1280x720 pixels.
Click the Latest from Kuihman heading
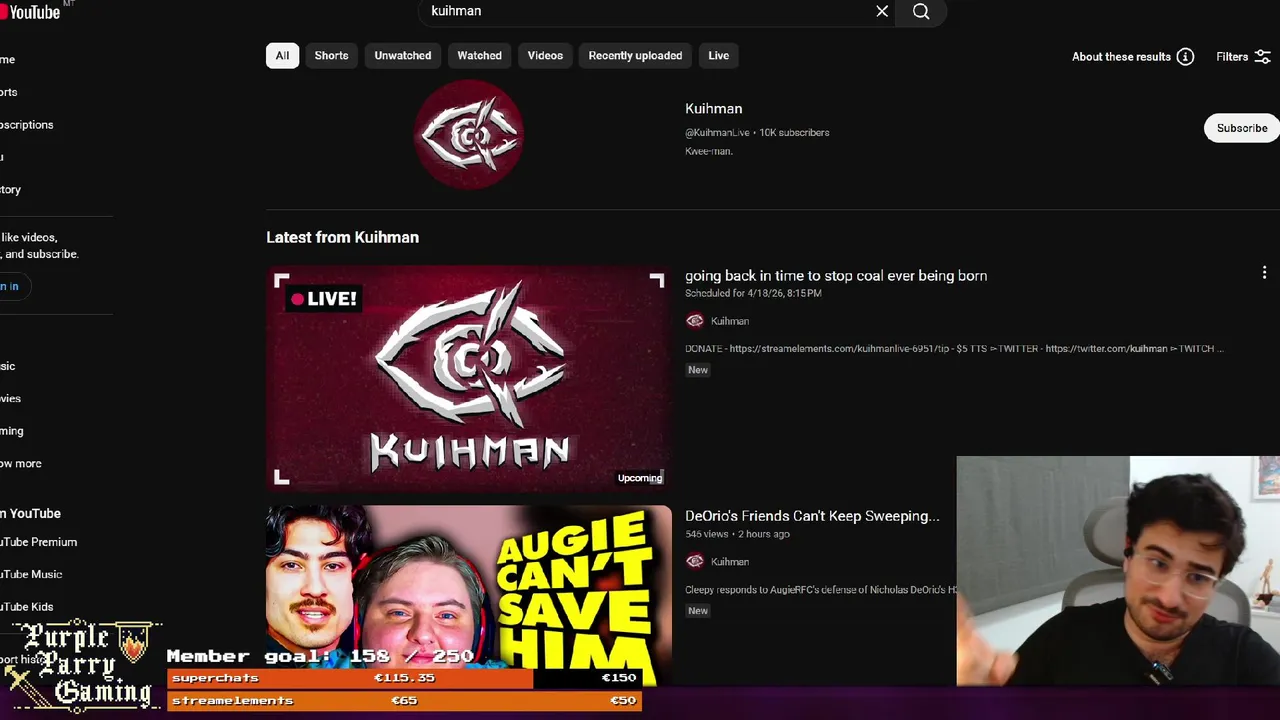(342, 238)
